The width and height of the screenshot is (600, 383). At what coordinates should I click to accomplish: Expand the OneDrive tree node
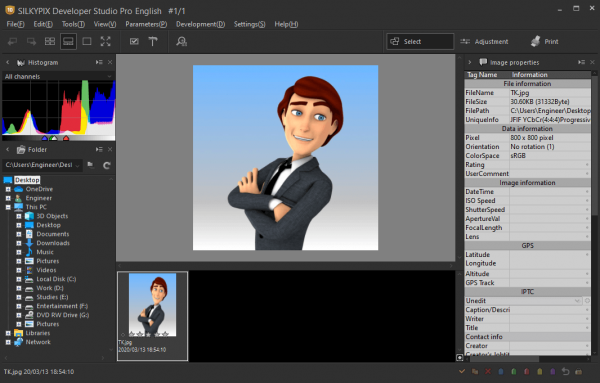(8, 189)
